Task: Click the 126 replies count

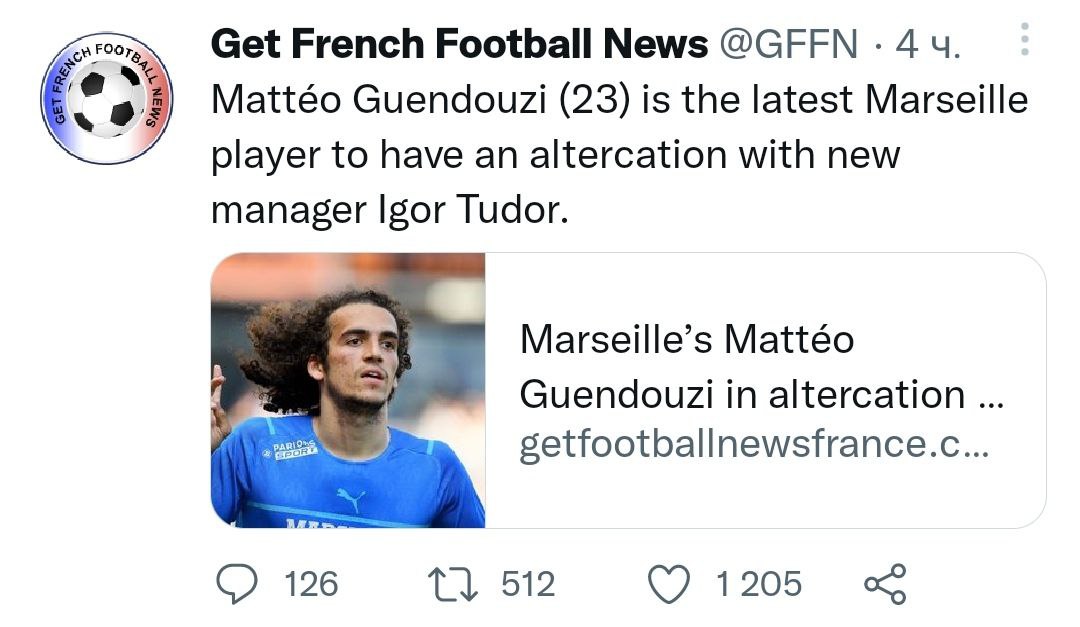Action: [x=311, y=584]
